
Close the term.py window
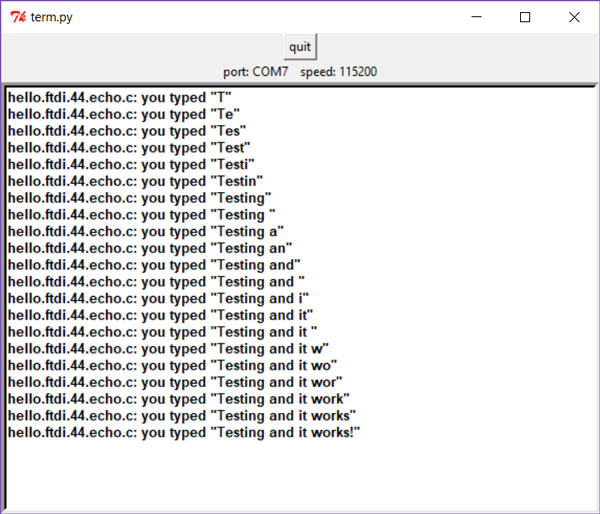pos(574,17)
